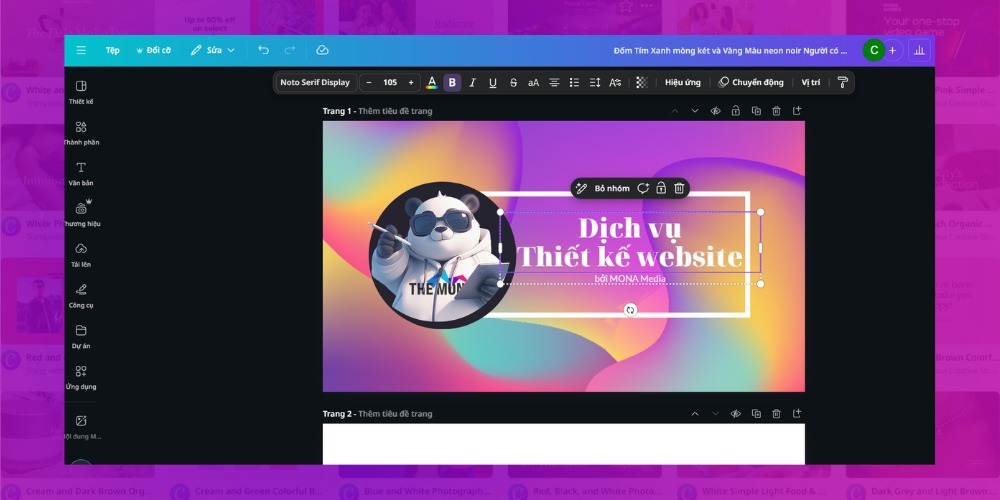1000x500 pixels.
Task: Decrease the font size with minus
Action: [369, 82]
